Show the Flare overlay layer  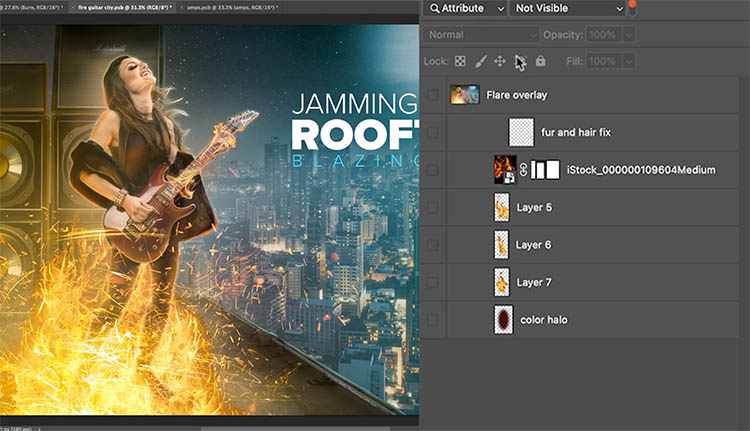[x=433, y=95]
